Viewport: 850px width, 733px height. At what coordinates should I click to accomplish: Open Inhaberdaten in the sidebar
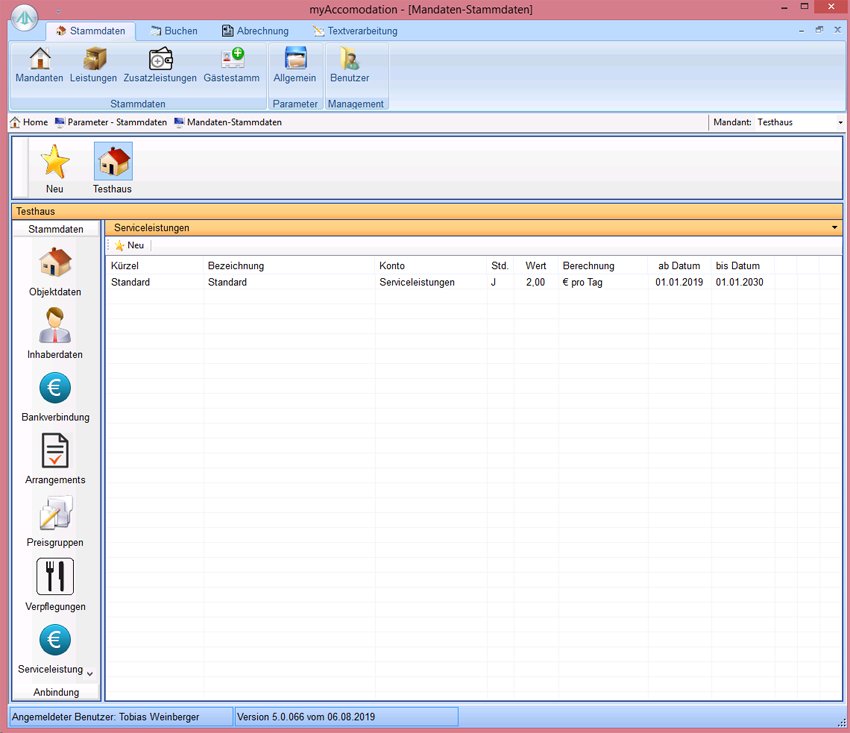[55, 334]
